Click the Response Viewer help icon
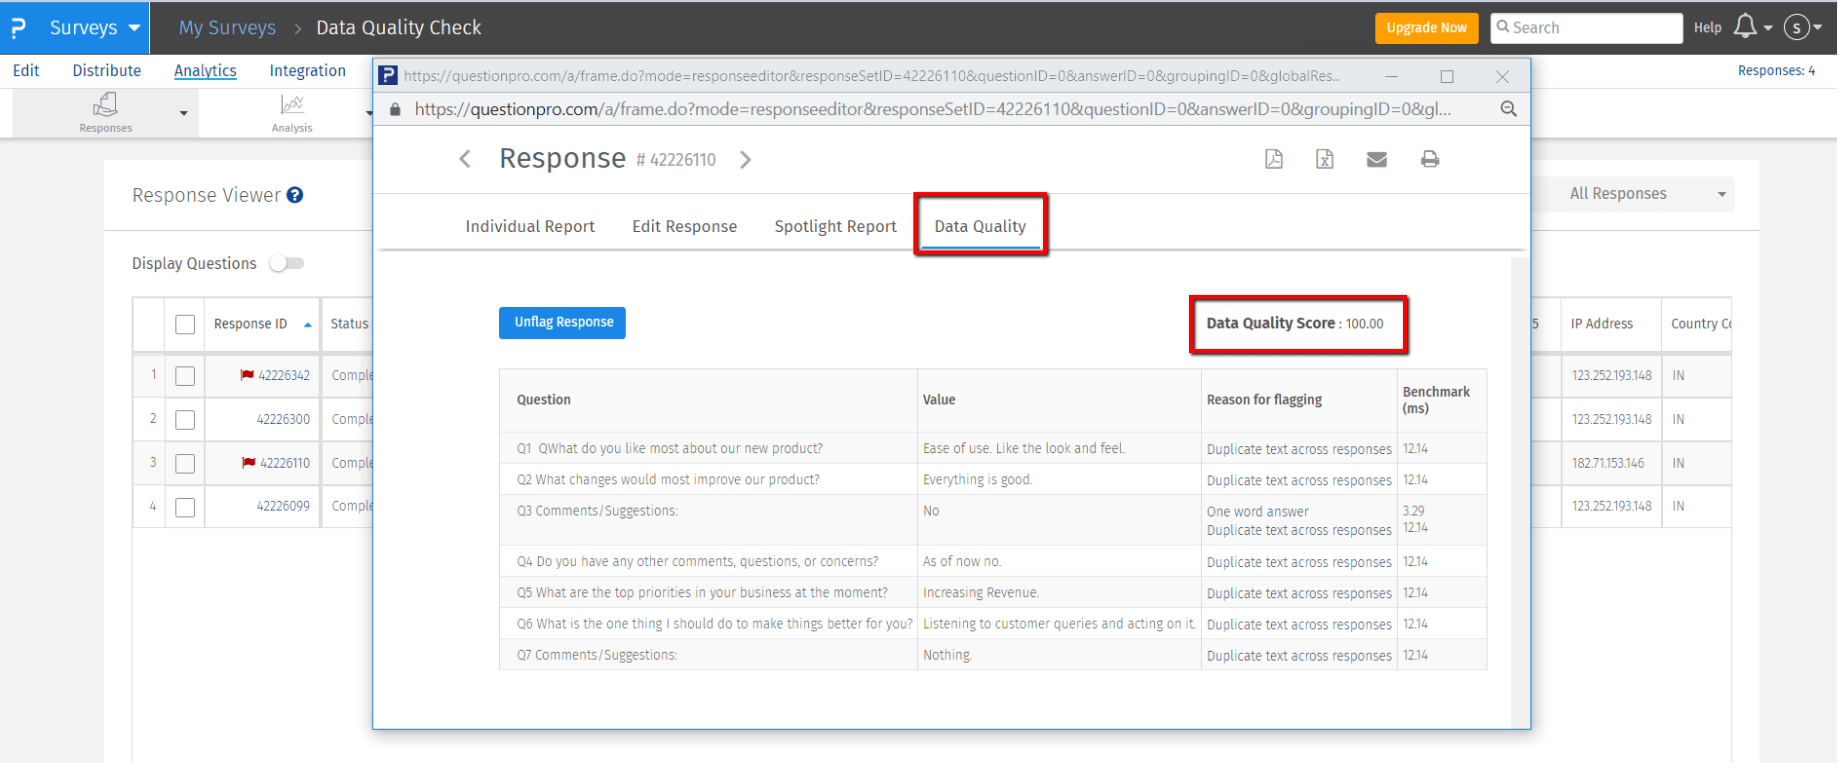 (295, 195)
